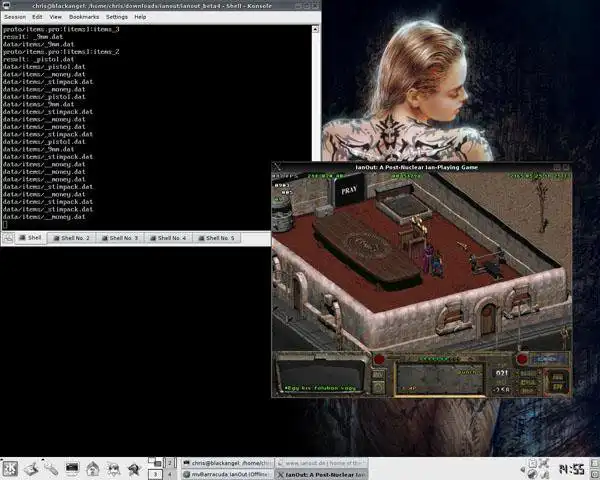The width and height of the screenshot is (600, 480).
Task: Click the player character in the game room
Action: pyautogui.click(x=437, y=263)
